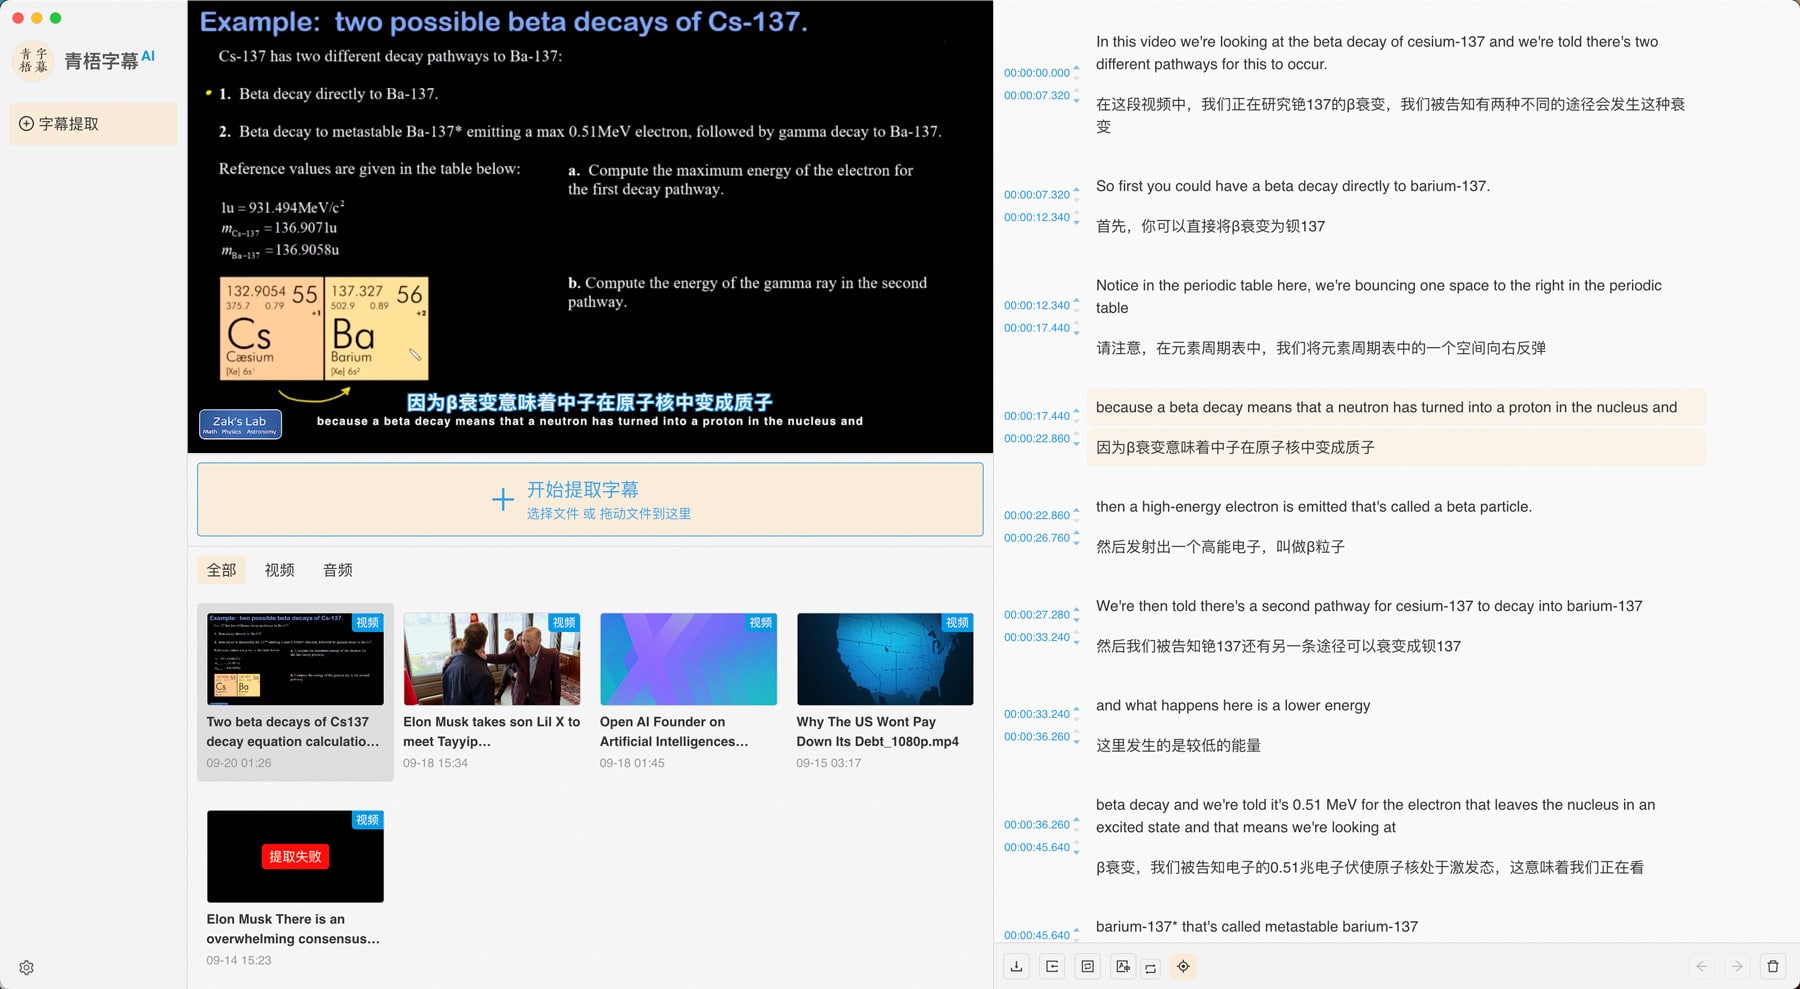Image resolution: width=1800 pixels, height=989 pixels.
Task: Open the translation settings icon with A symbol
Action: click(x=1123, y=966)
